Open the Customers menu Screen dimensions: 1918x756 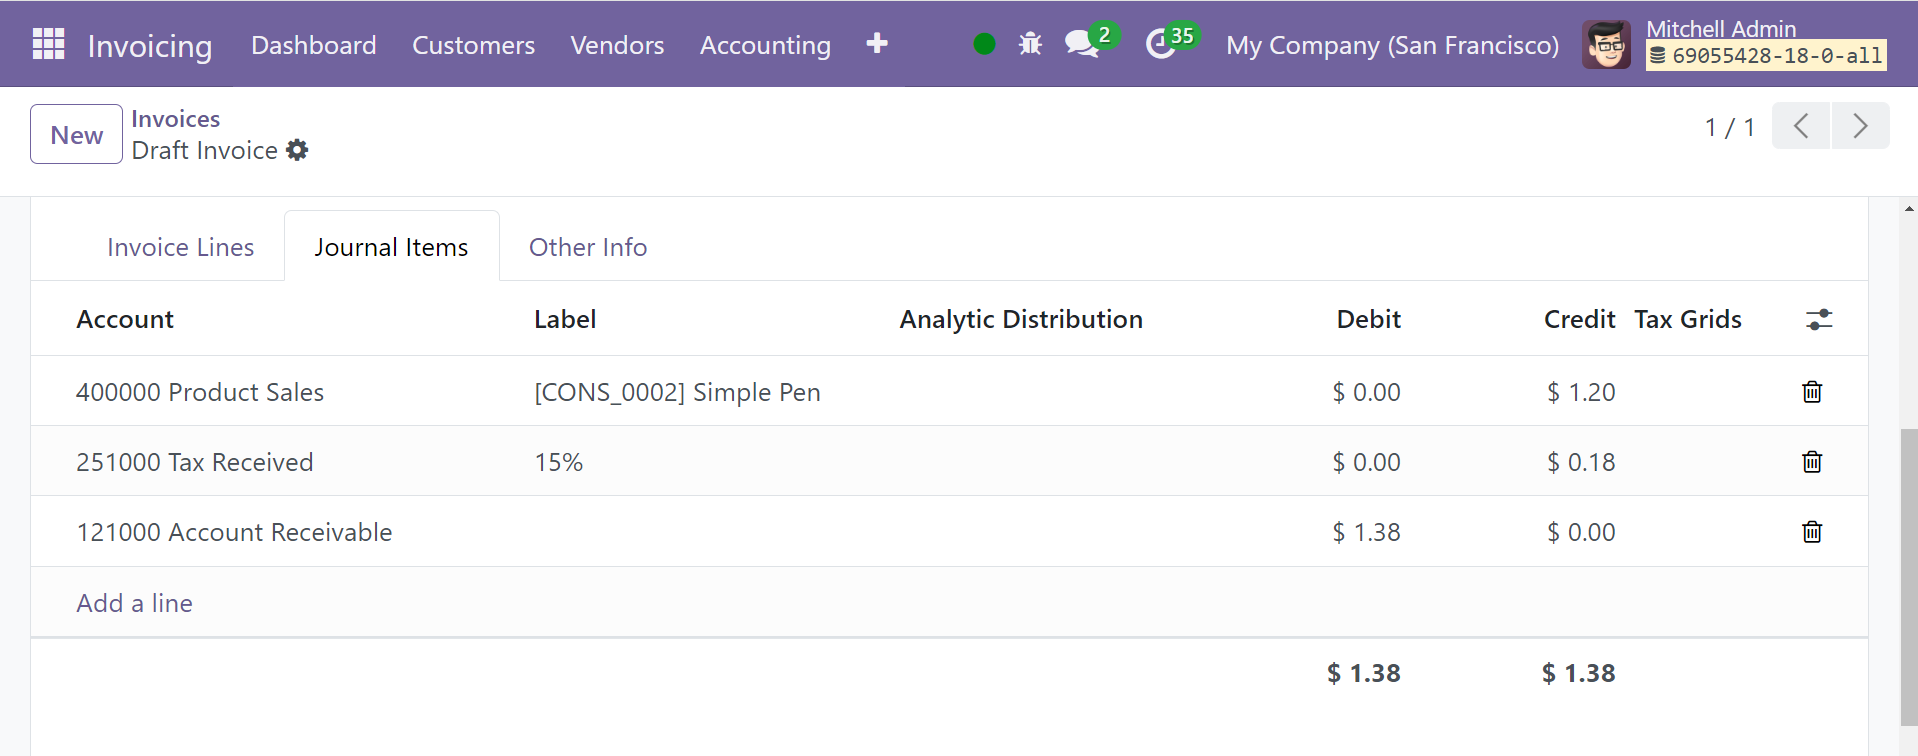[x=473, y=45]
